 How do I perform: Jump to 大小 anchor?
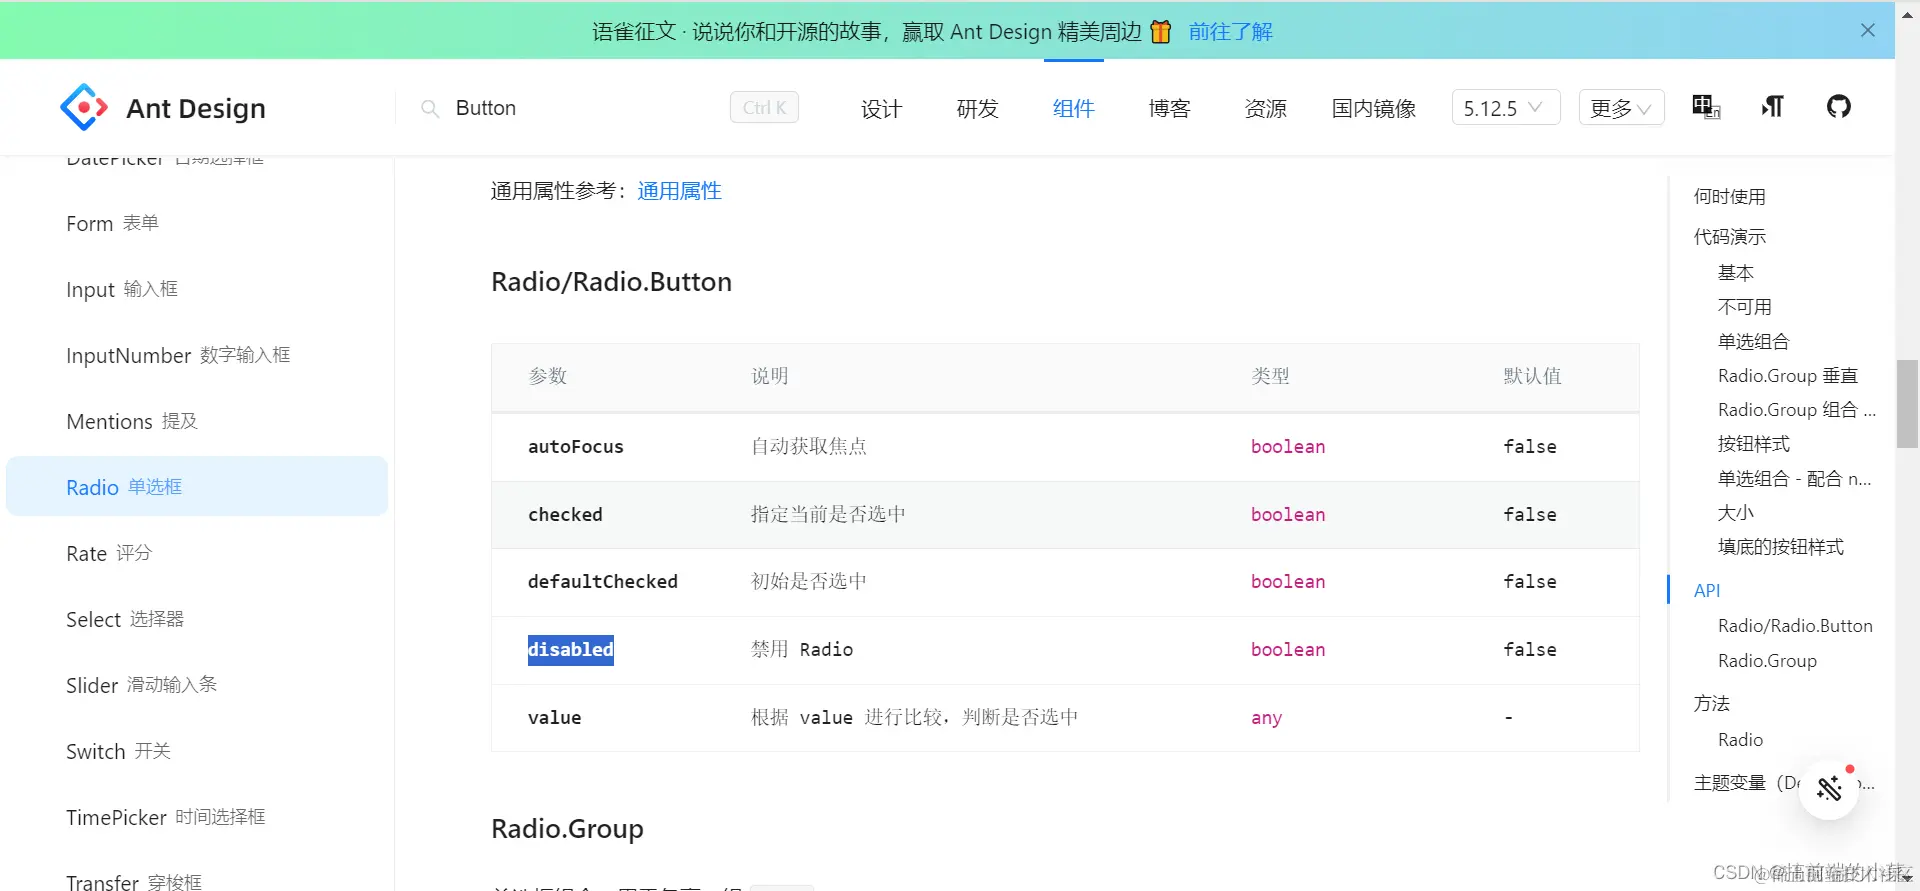pos(1735,512)
